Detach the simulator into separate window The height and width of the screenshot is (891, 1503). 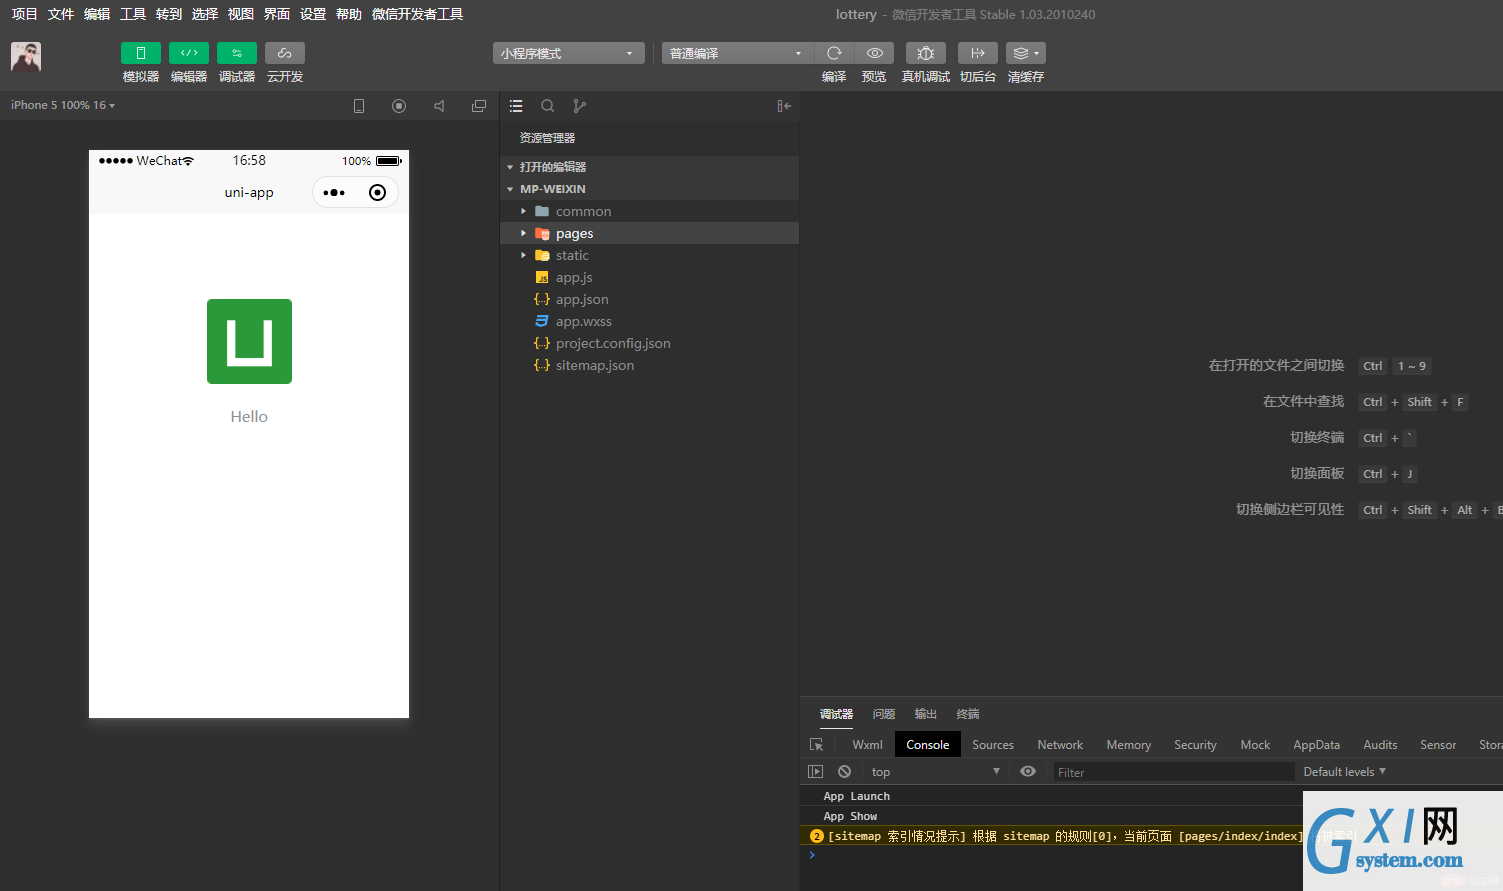[479, 106]
